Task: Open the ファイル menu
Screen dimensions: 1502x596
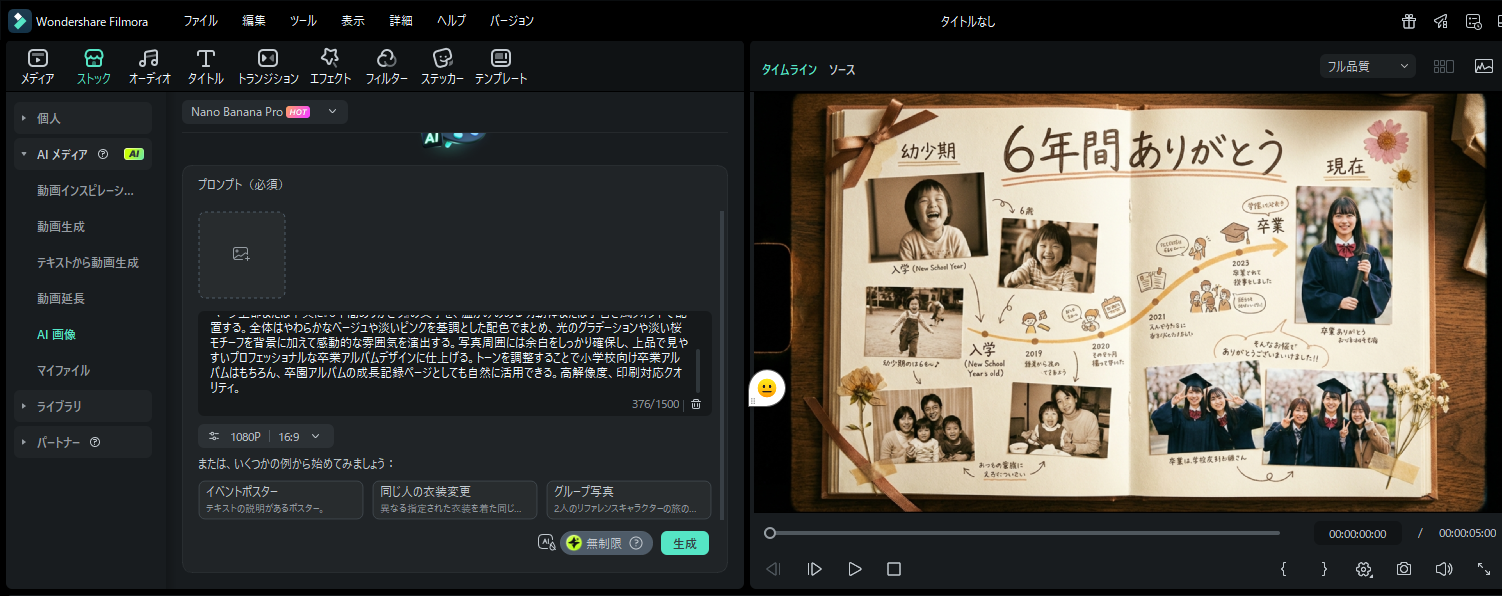Action: [200, 21]
